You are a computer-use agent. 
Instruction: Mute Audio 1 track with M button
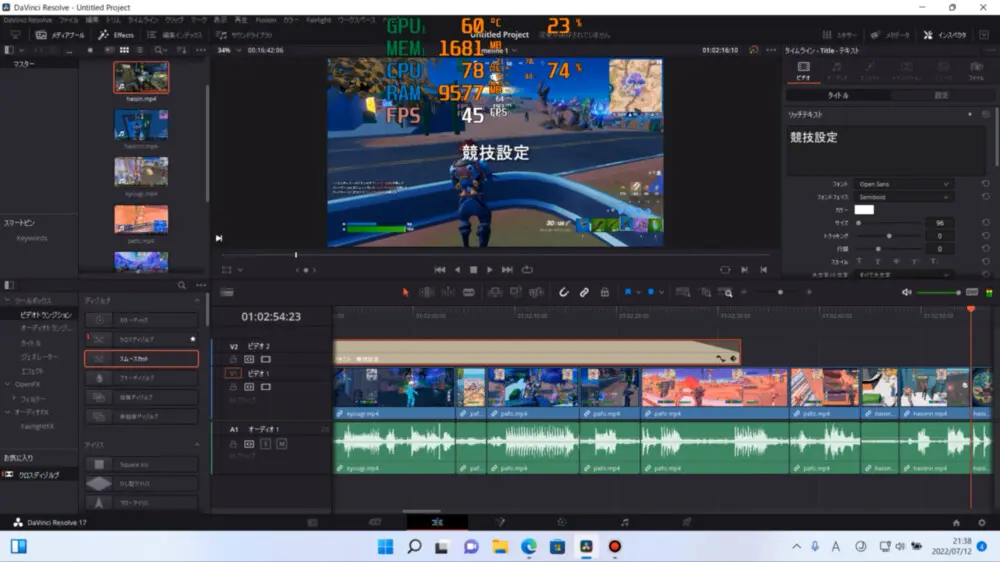[x=282, y=444]
